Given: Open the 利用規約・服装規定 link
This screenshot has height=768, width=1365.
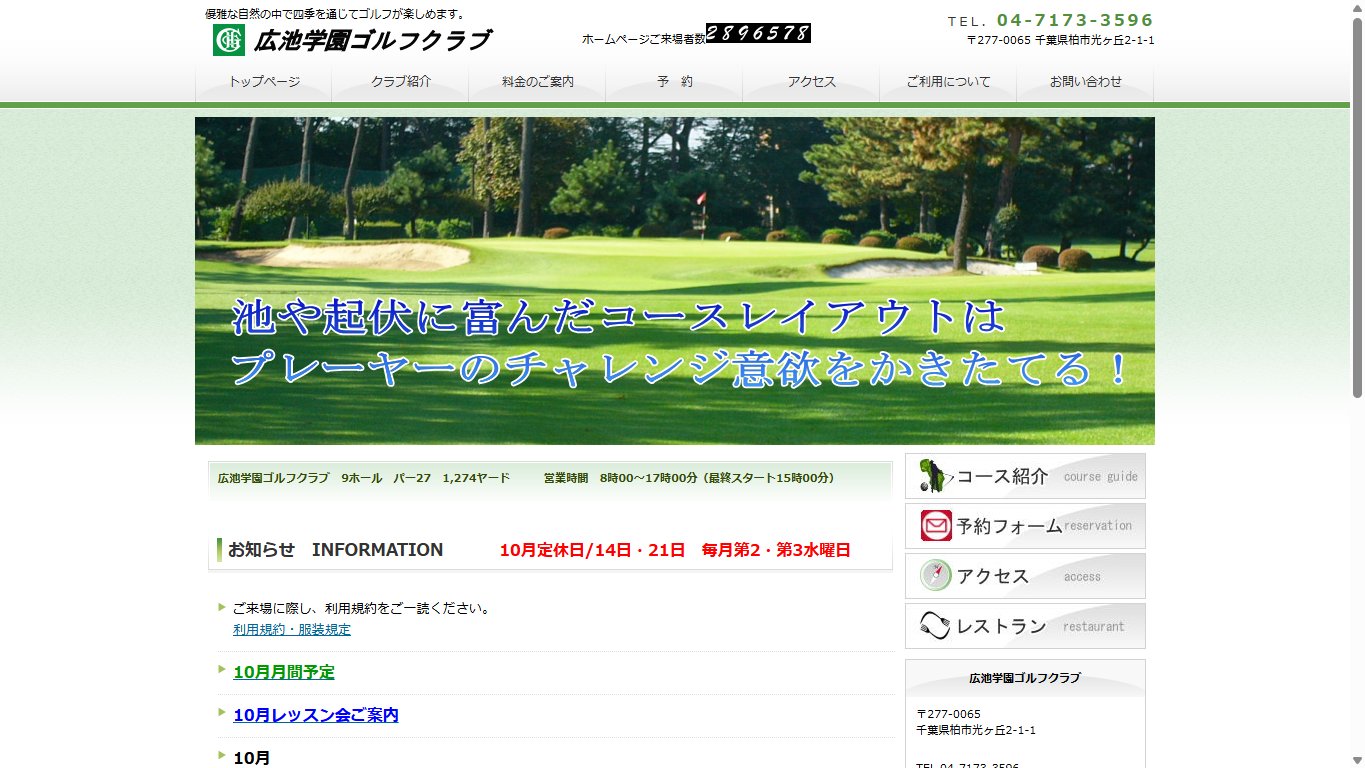Looking at the screenshot, I should click(292, 630).
